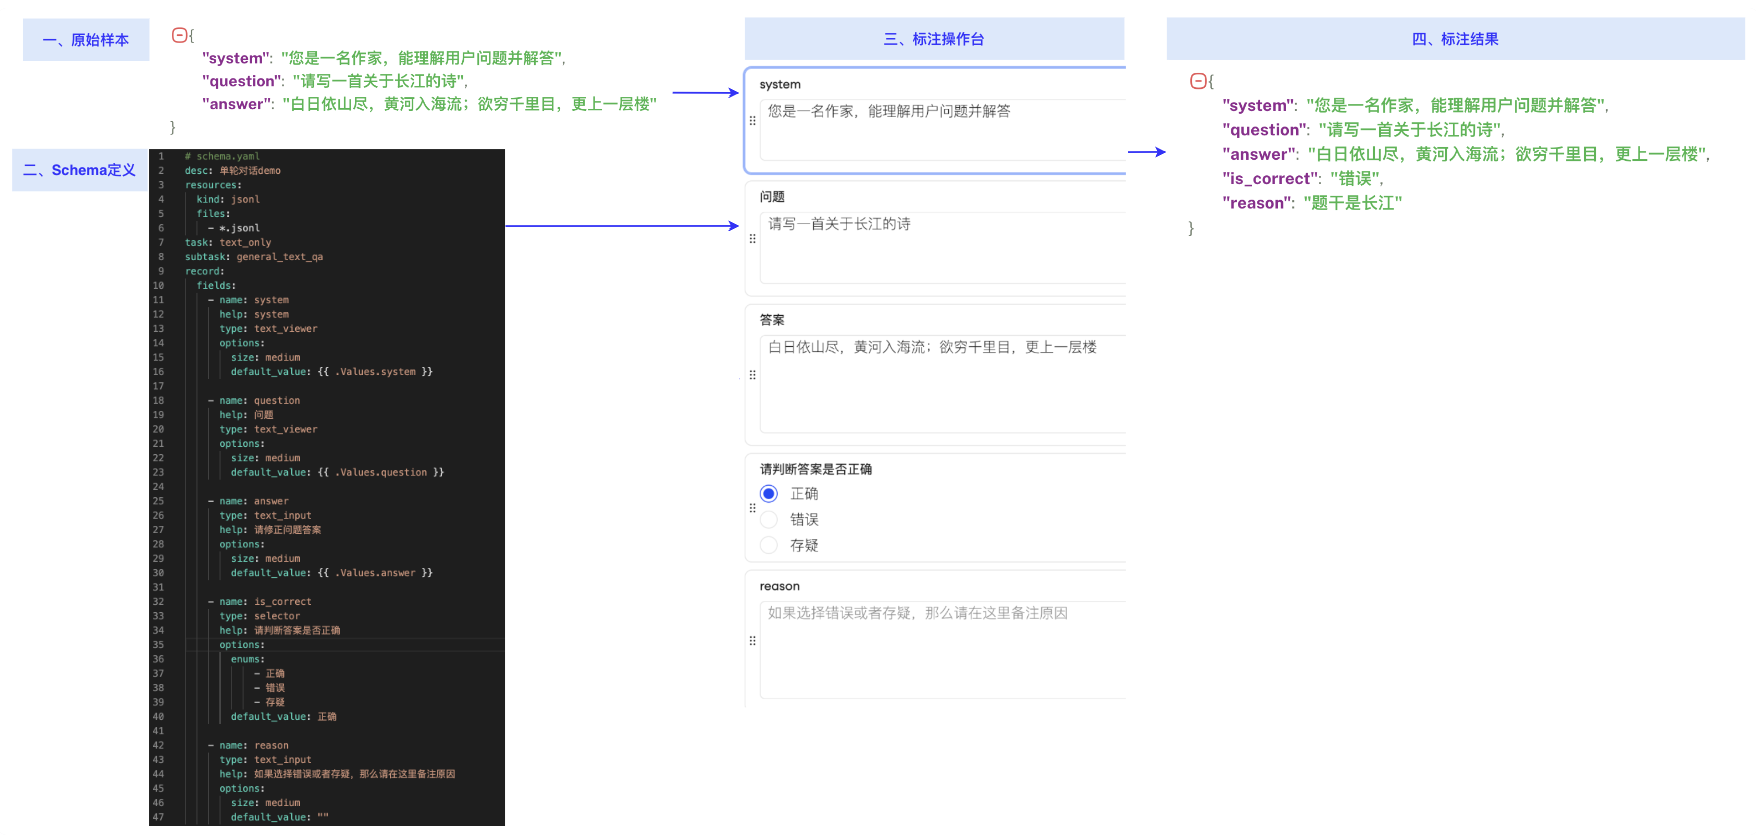
Task: Click the "subtask: general_text_qa" line
Action: (254, 257)
